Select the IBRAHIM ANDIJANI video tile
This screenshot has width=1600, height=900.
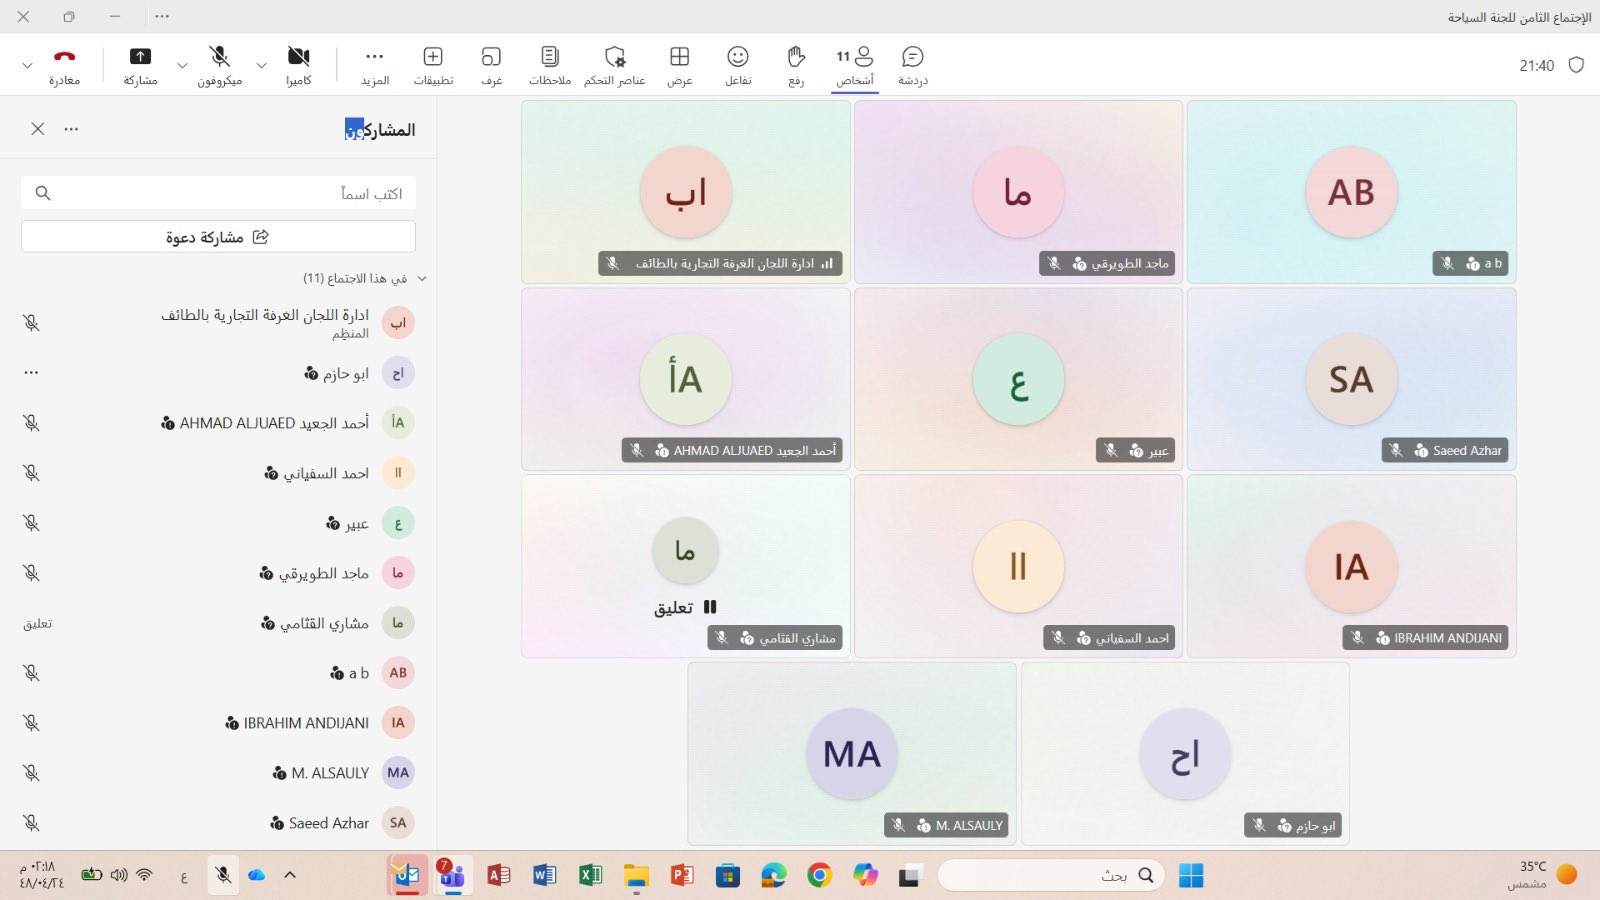[1351, 566]
